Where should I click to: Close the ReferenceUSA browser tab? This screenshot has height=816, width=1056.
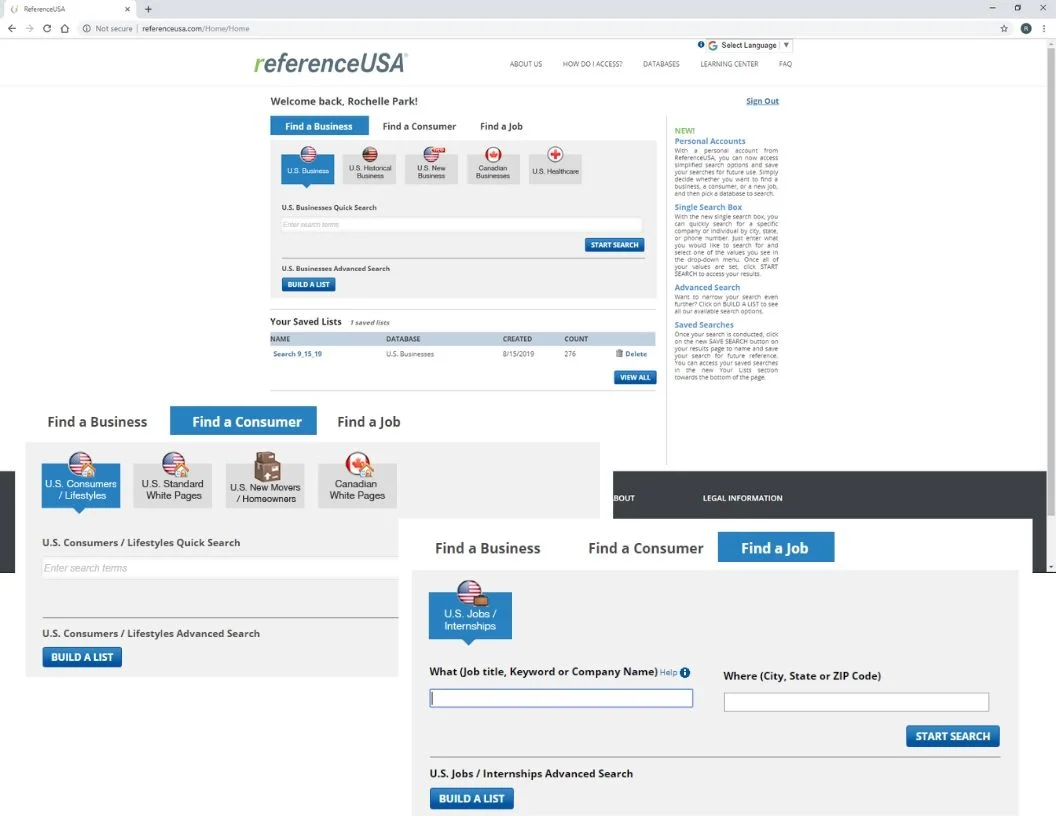[x=127, y=9]
